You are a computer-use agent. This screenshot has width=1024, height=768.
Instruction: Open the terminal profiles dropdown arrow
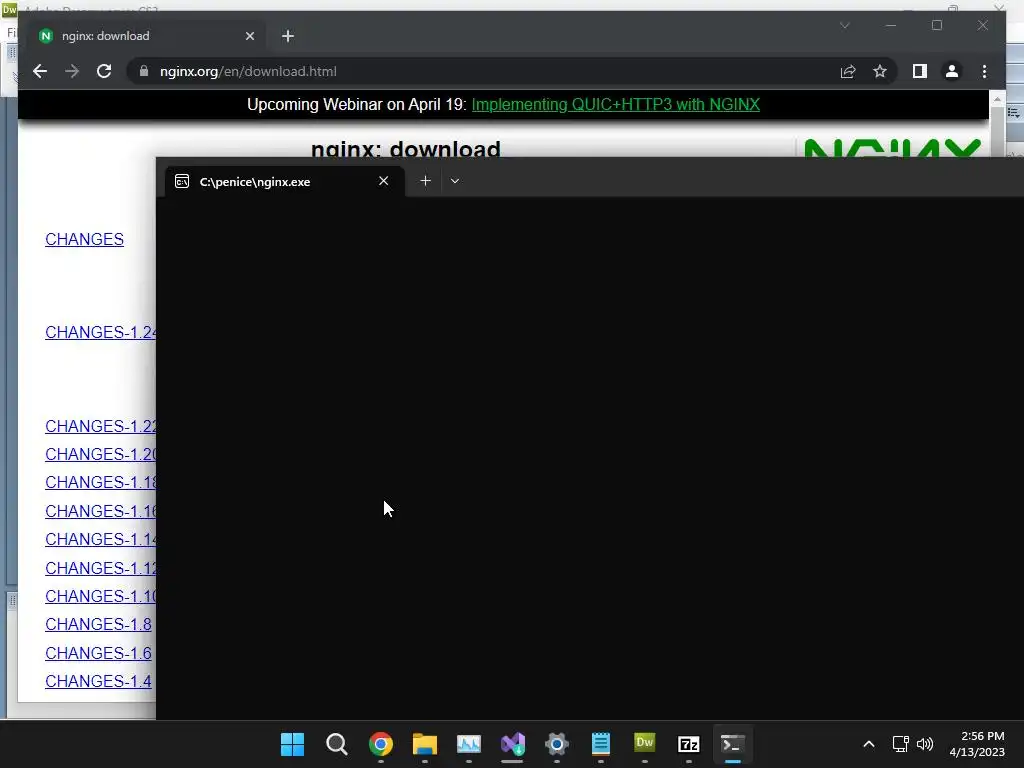[455, 181]
